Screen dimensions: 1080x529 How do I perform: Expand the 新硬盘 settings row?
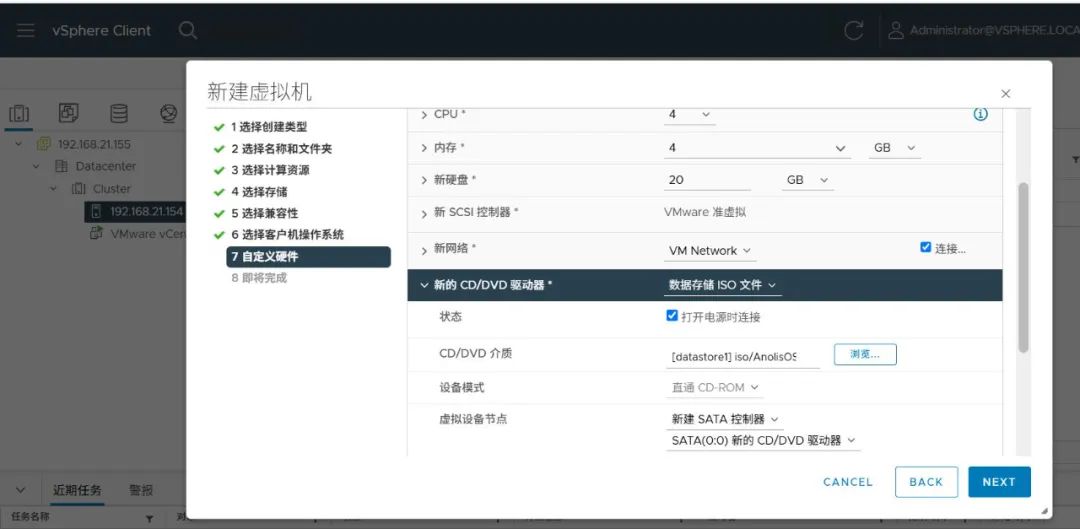424,180
